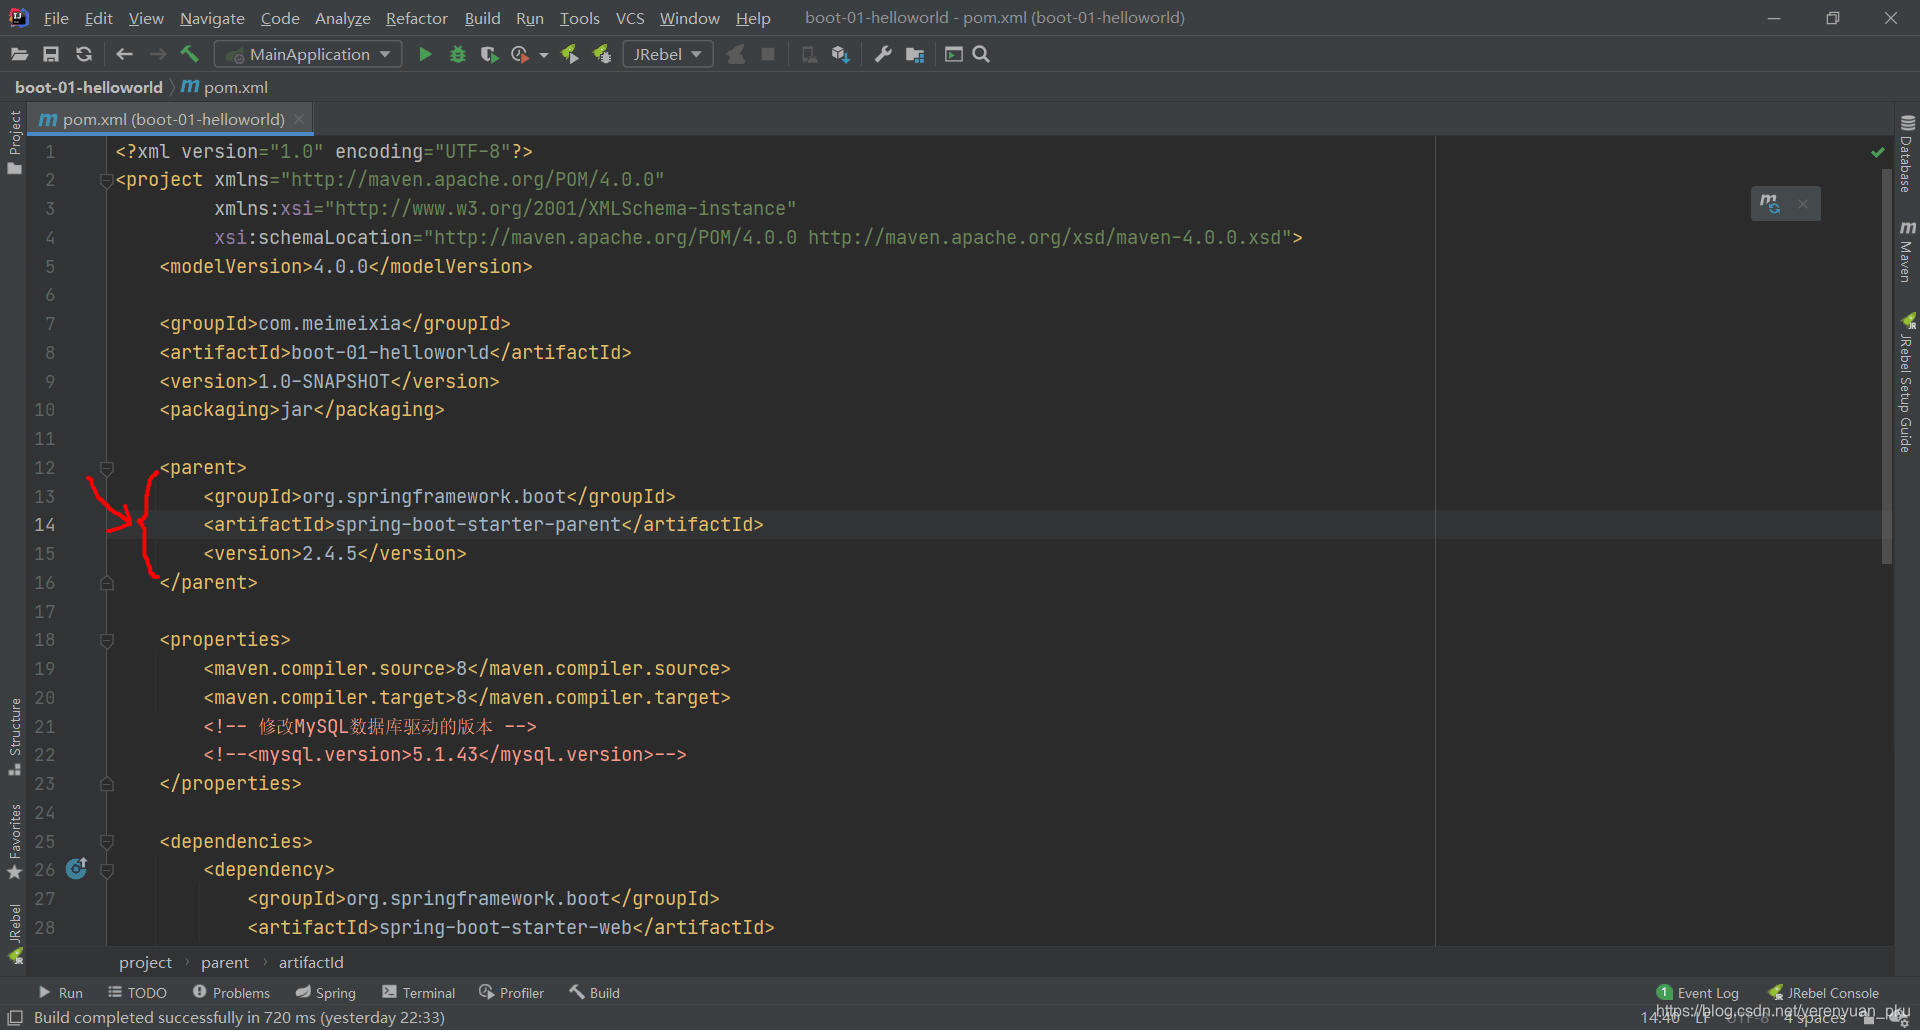Start debugging with the green bug icon
1920x1030 pixels.
pos(458,54)
